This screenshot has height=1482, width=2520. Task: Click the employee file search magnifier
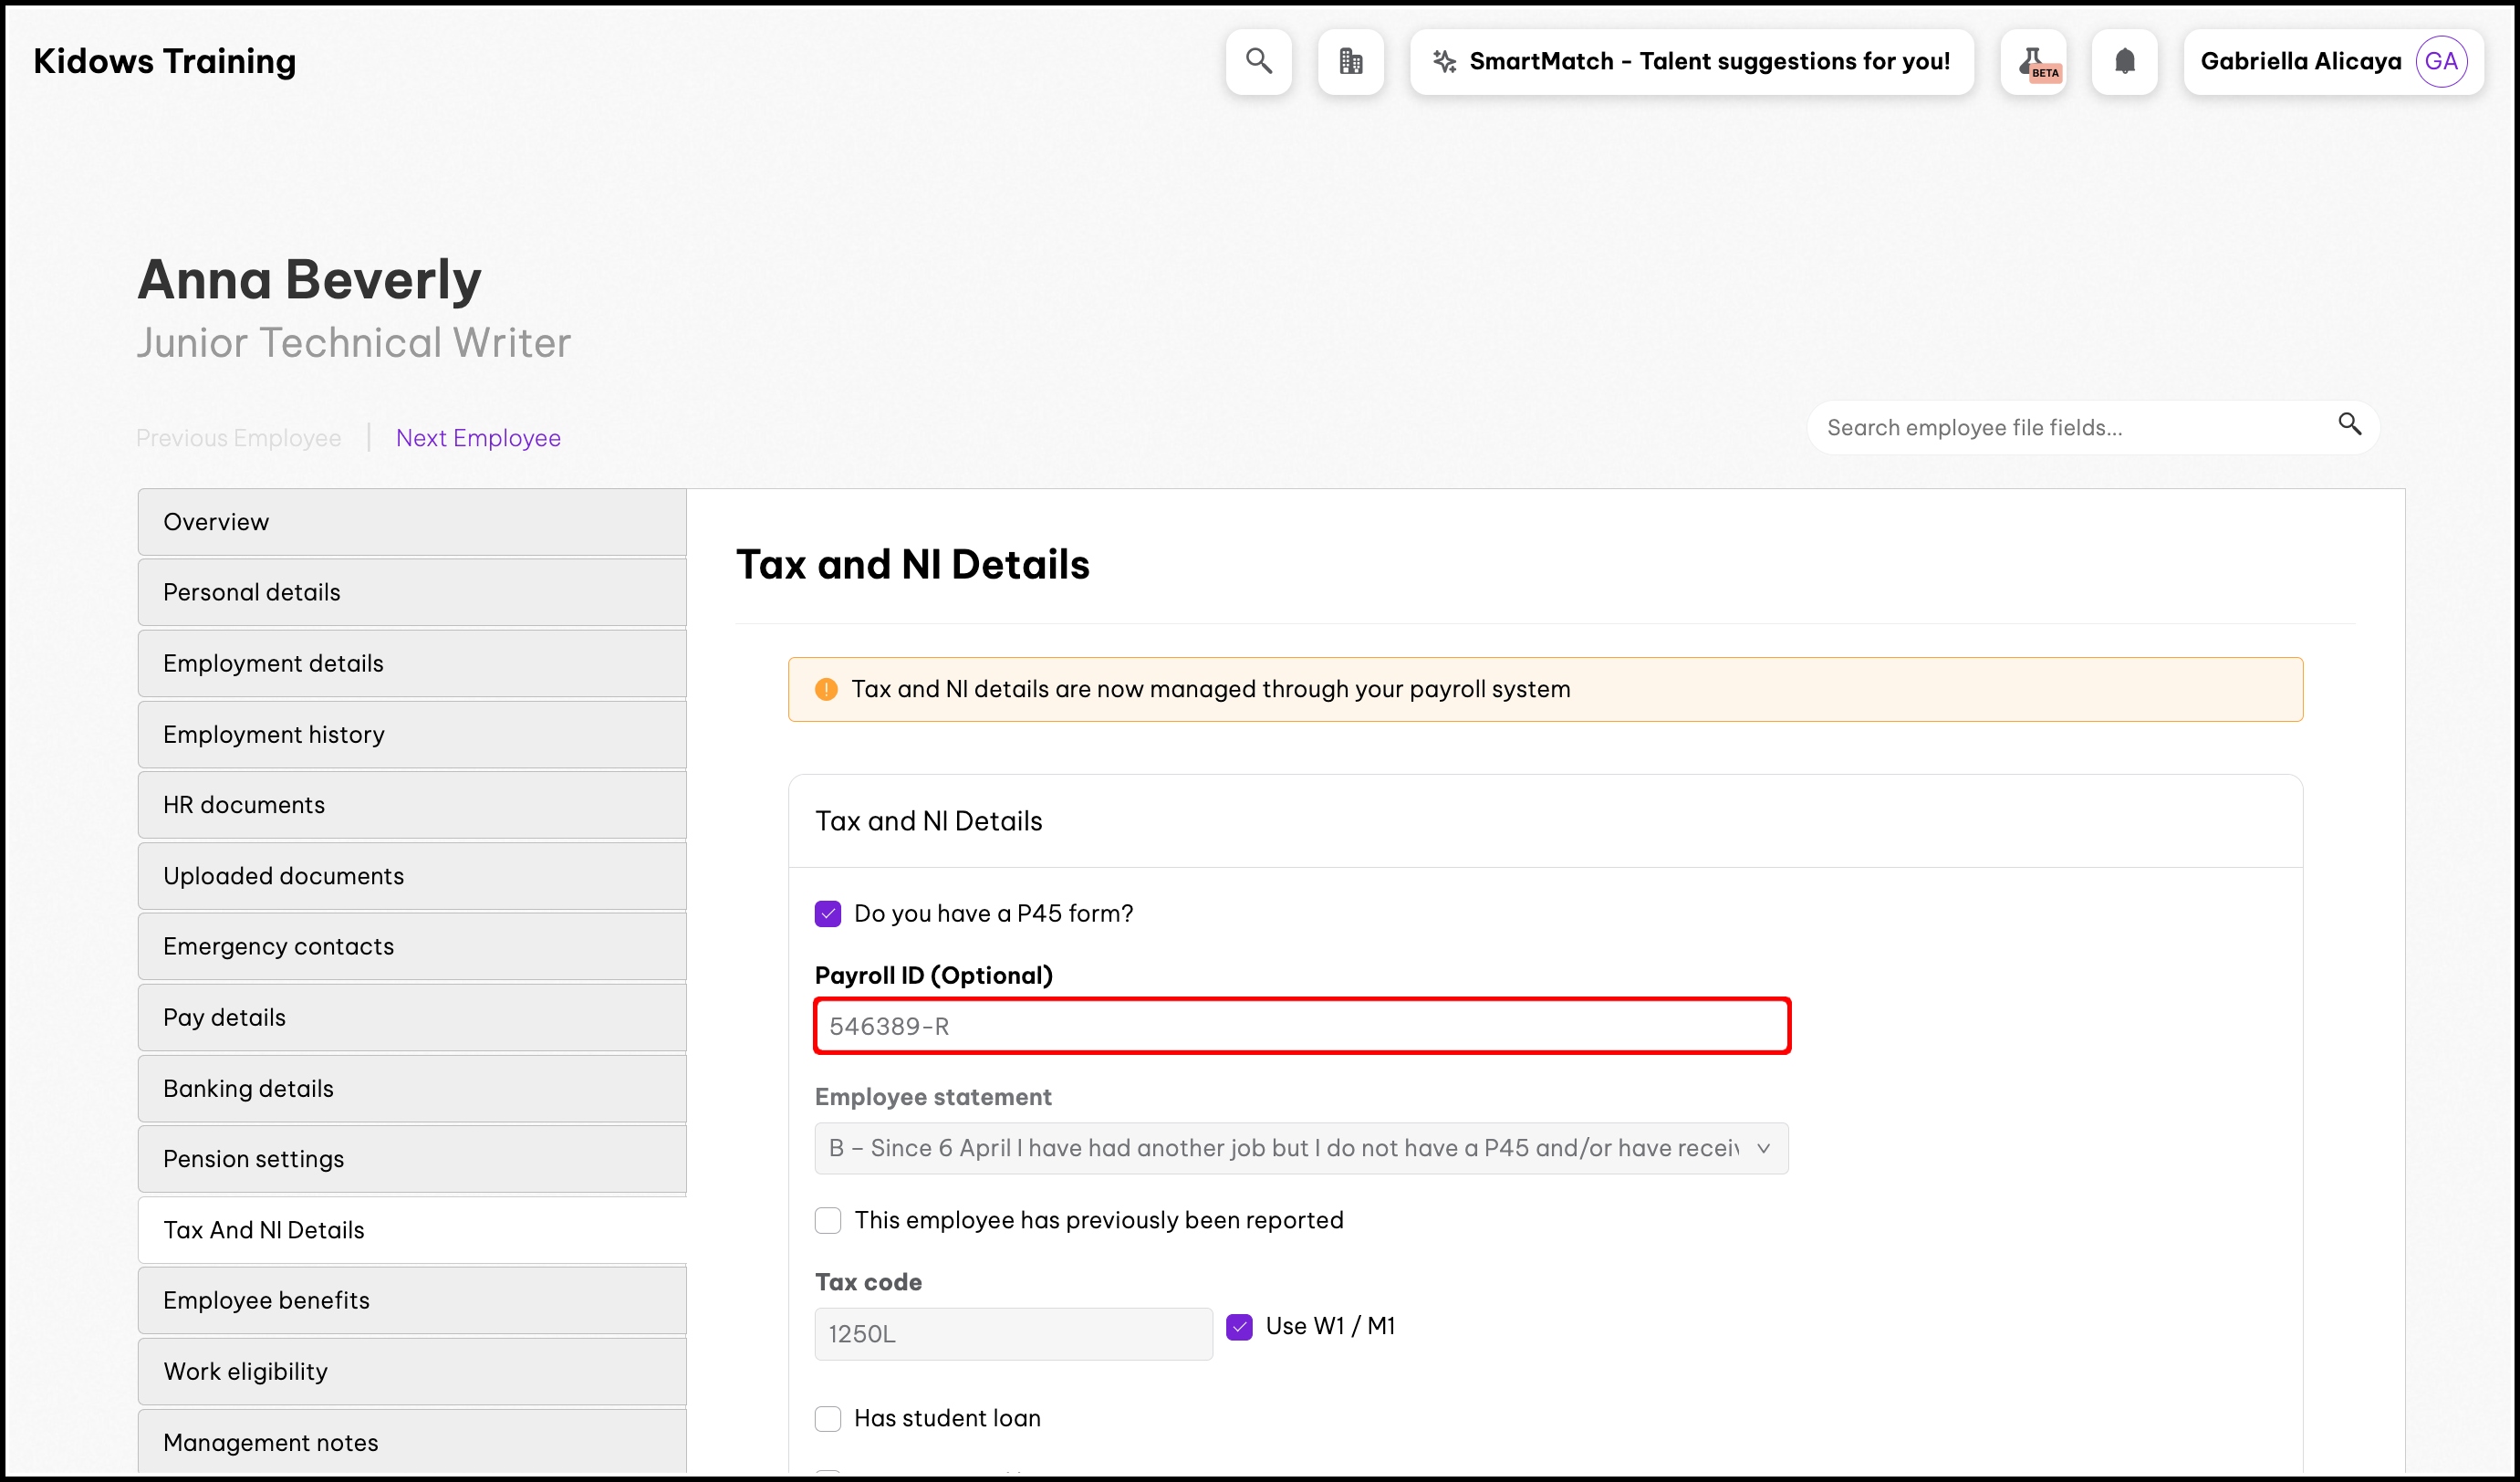(x=2349, y=424)
